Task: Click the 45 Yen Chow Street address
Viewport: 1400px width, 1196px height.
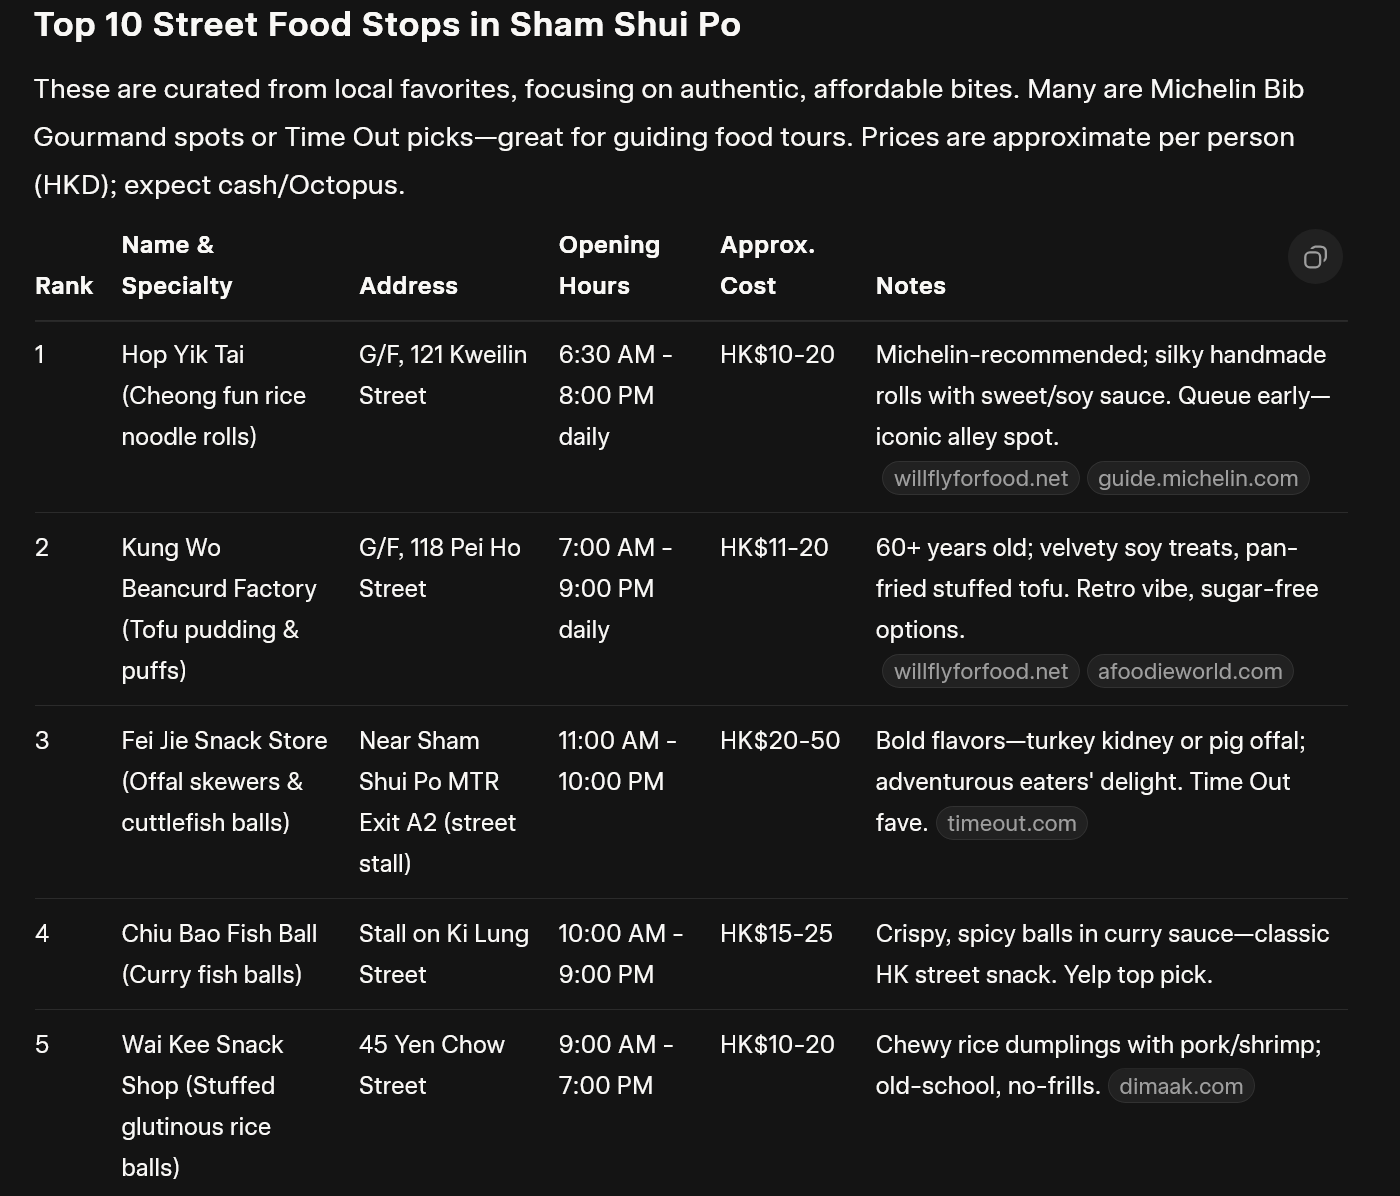Action: 432,1065
